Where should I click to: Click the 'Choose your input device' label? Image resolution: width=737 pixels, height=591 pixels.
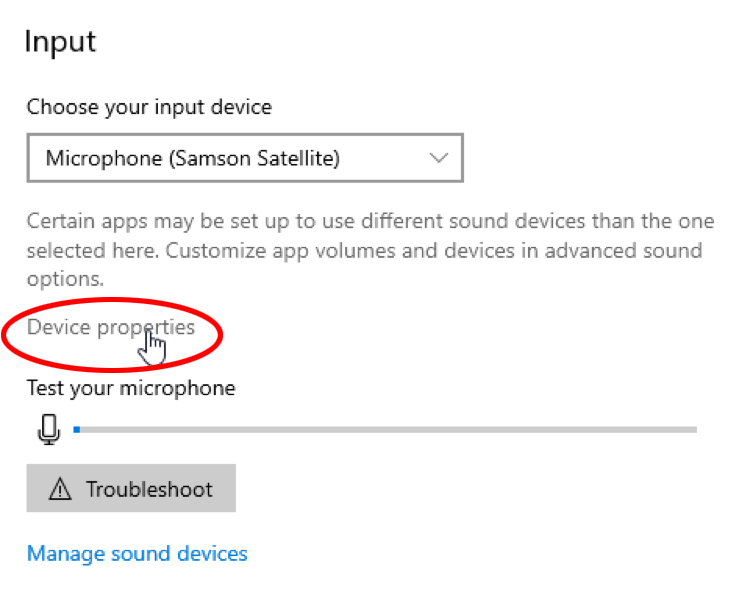click(149, 106)
